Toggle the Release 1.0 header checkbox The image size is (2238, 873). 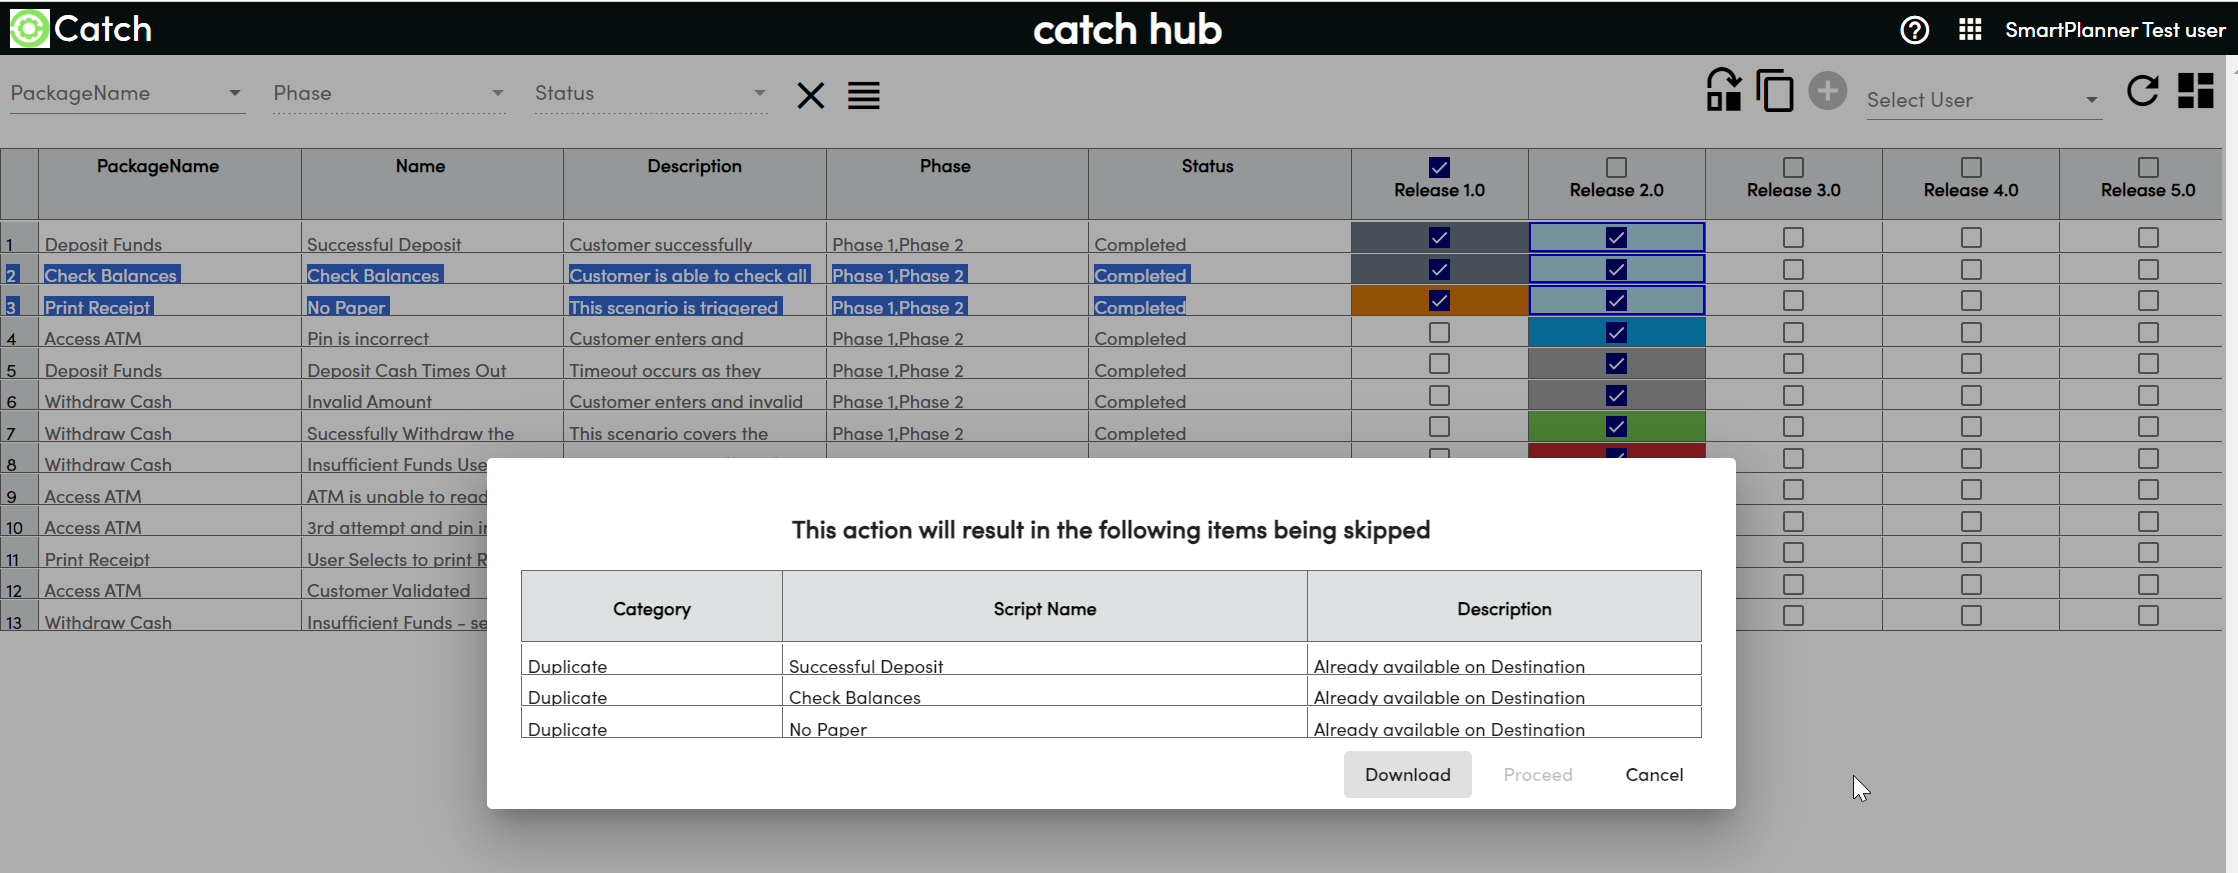(1439, 167)
